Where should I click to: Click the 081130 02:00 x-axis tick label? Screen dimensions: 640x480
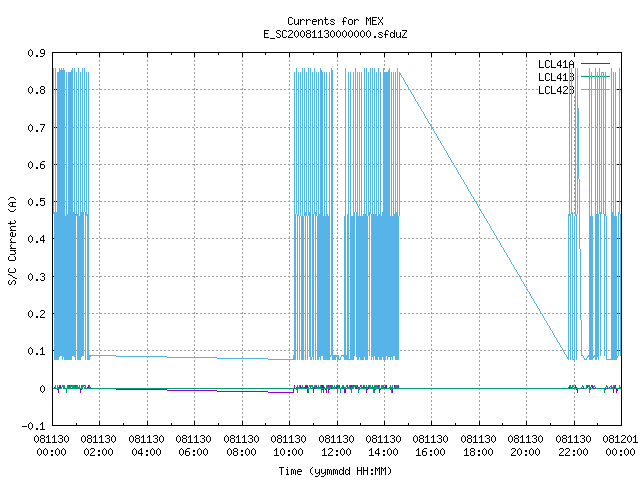click(x=98, y=446)
